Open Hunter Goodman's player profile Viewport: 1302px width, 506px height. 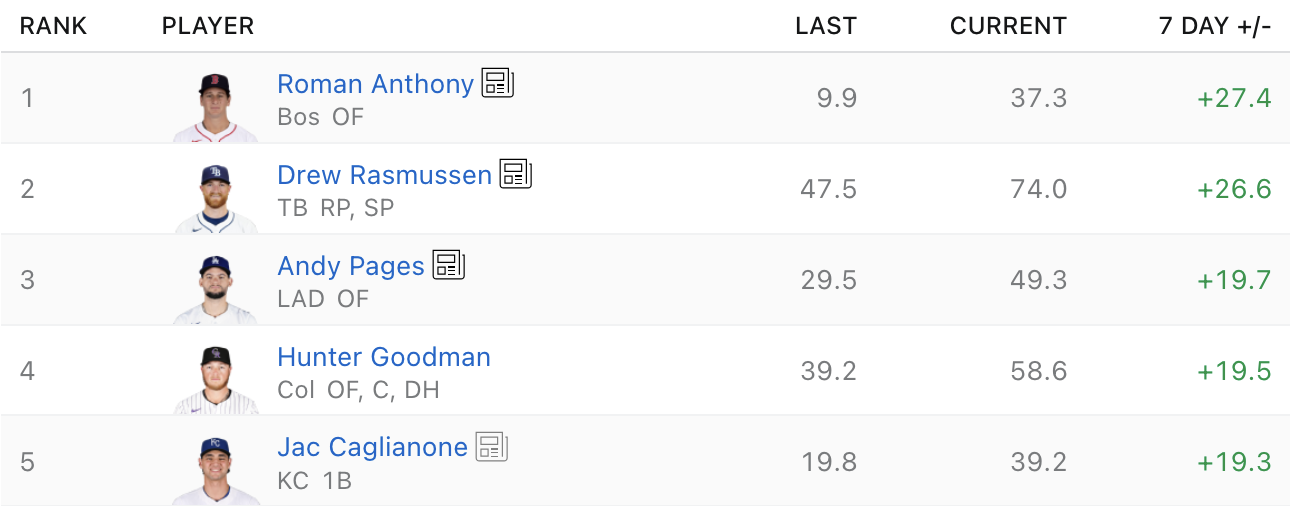(x=384, y=357)
